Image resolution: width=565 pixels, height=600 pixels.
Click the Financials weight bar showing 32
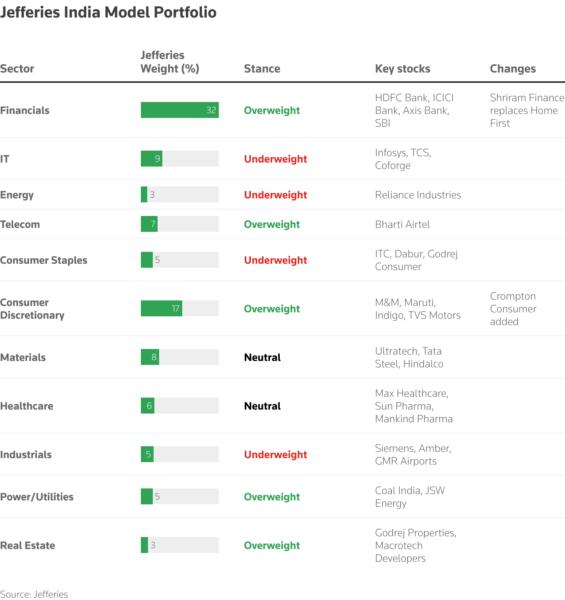point(180,110)
